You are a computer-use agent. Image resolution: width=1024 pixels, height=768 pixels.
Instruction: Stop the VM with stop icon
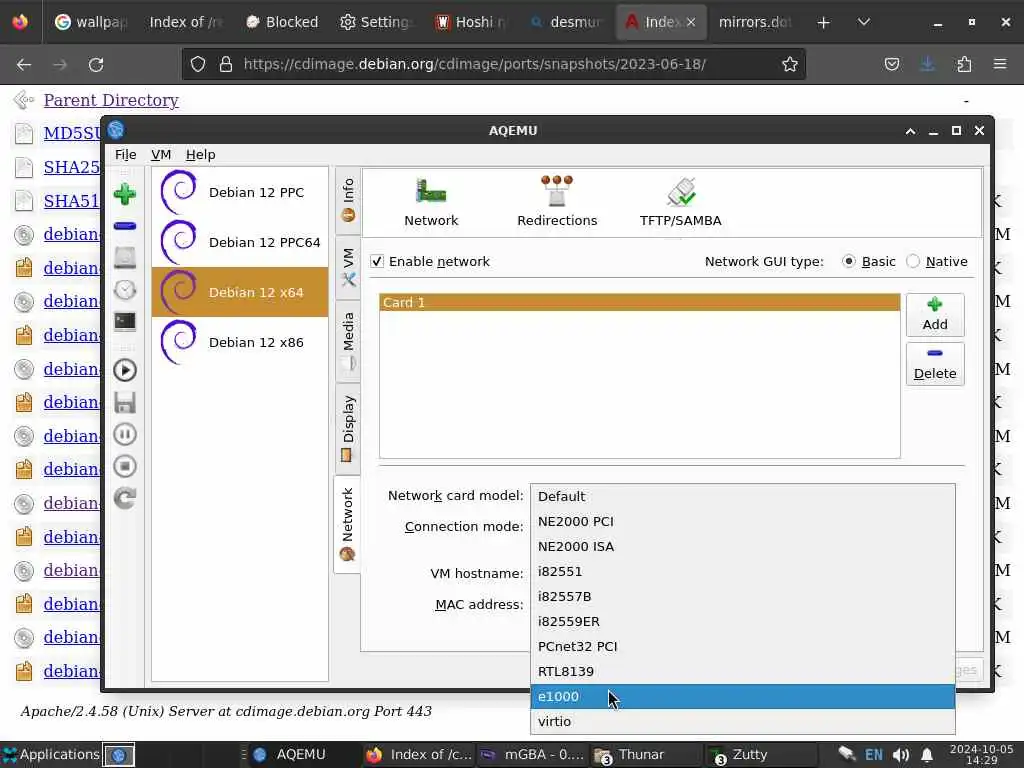[125, 466]
